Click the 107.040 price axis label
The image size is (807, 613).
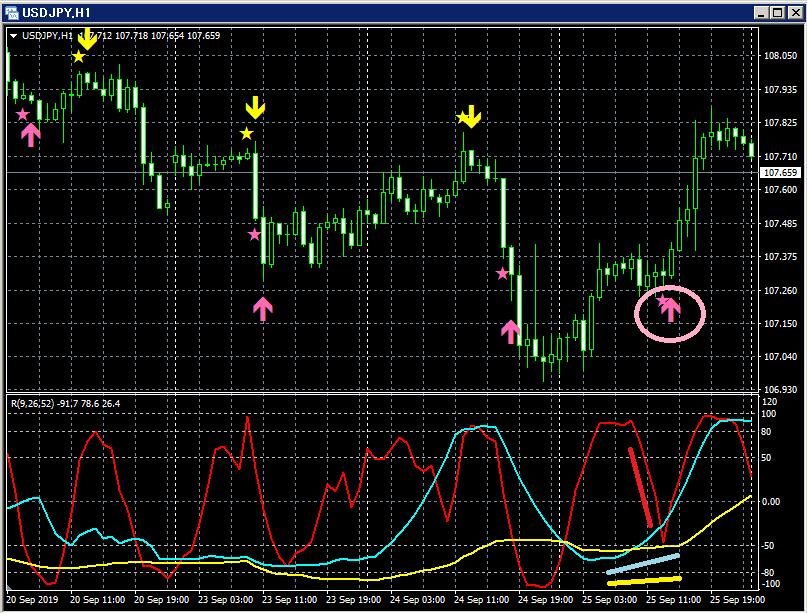[x=780, y=356]
